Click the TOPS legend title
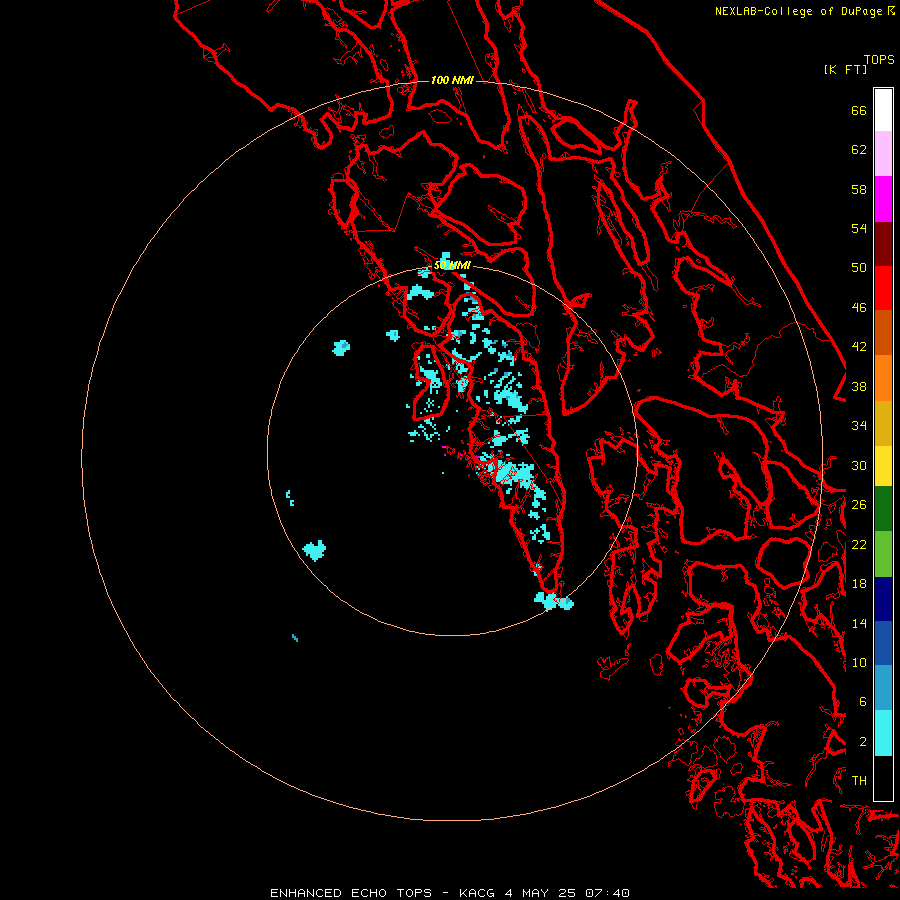This screenshot has width=900, height=900. [x=879, y=60]
